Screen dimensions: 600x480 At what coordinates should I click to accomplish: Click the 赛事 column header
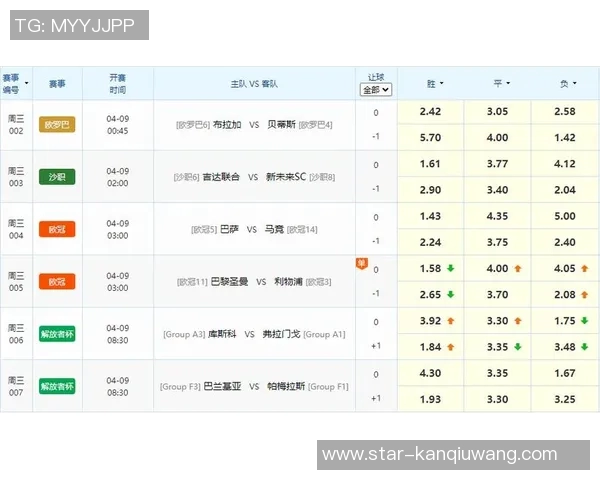57,83
